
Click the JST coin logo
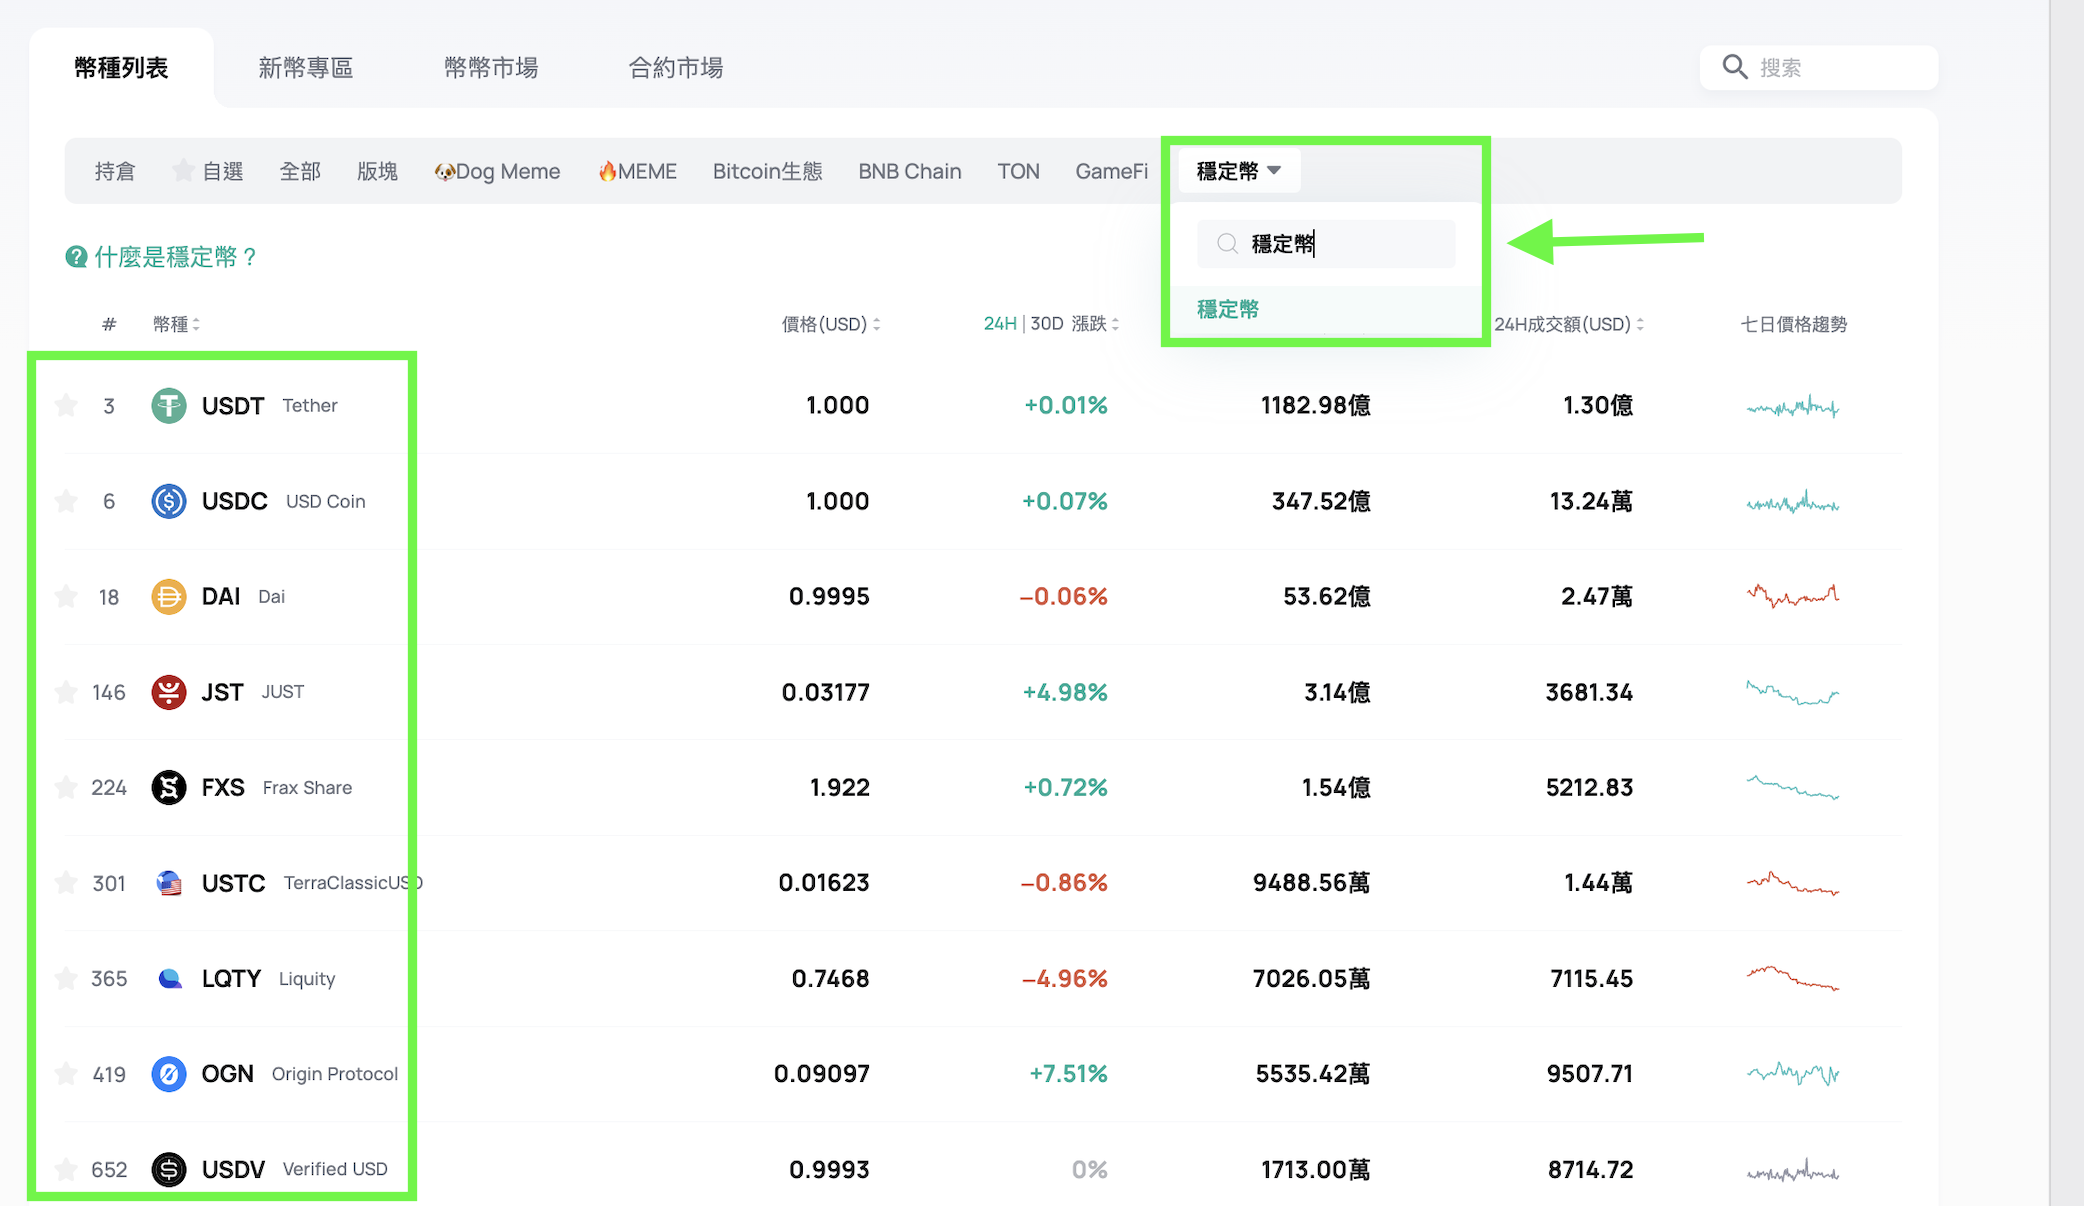point(168,692)
